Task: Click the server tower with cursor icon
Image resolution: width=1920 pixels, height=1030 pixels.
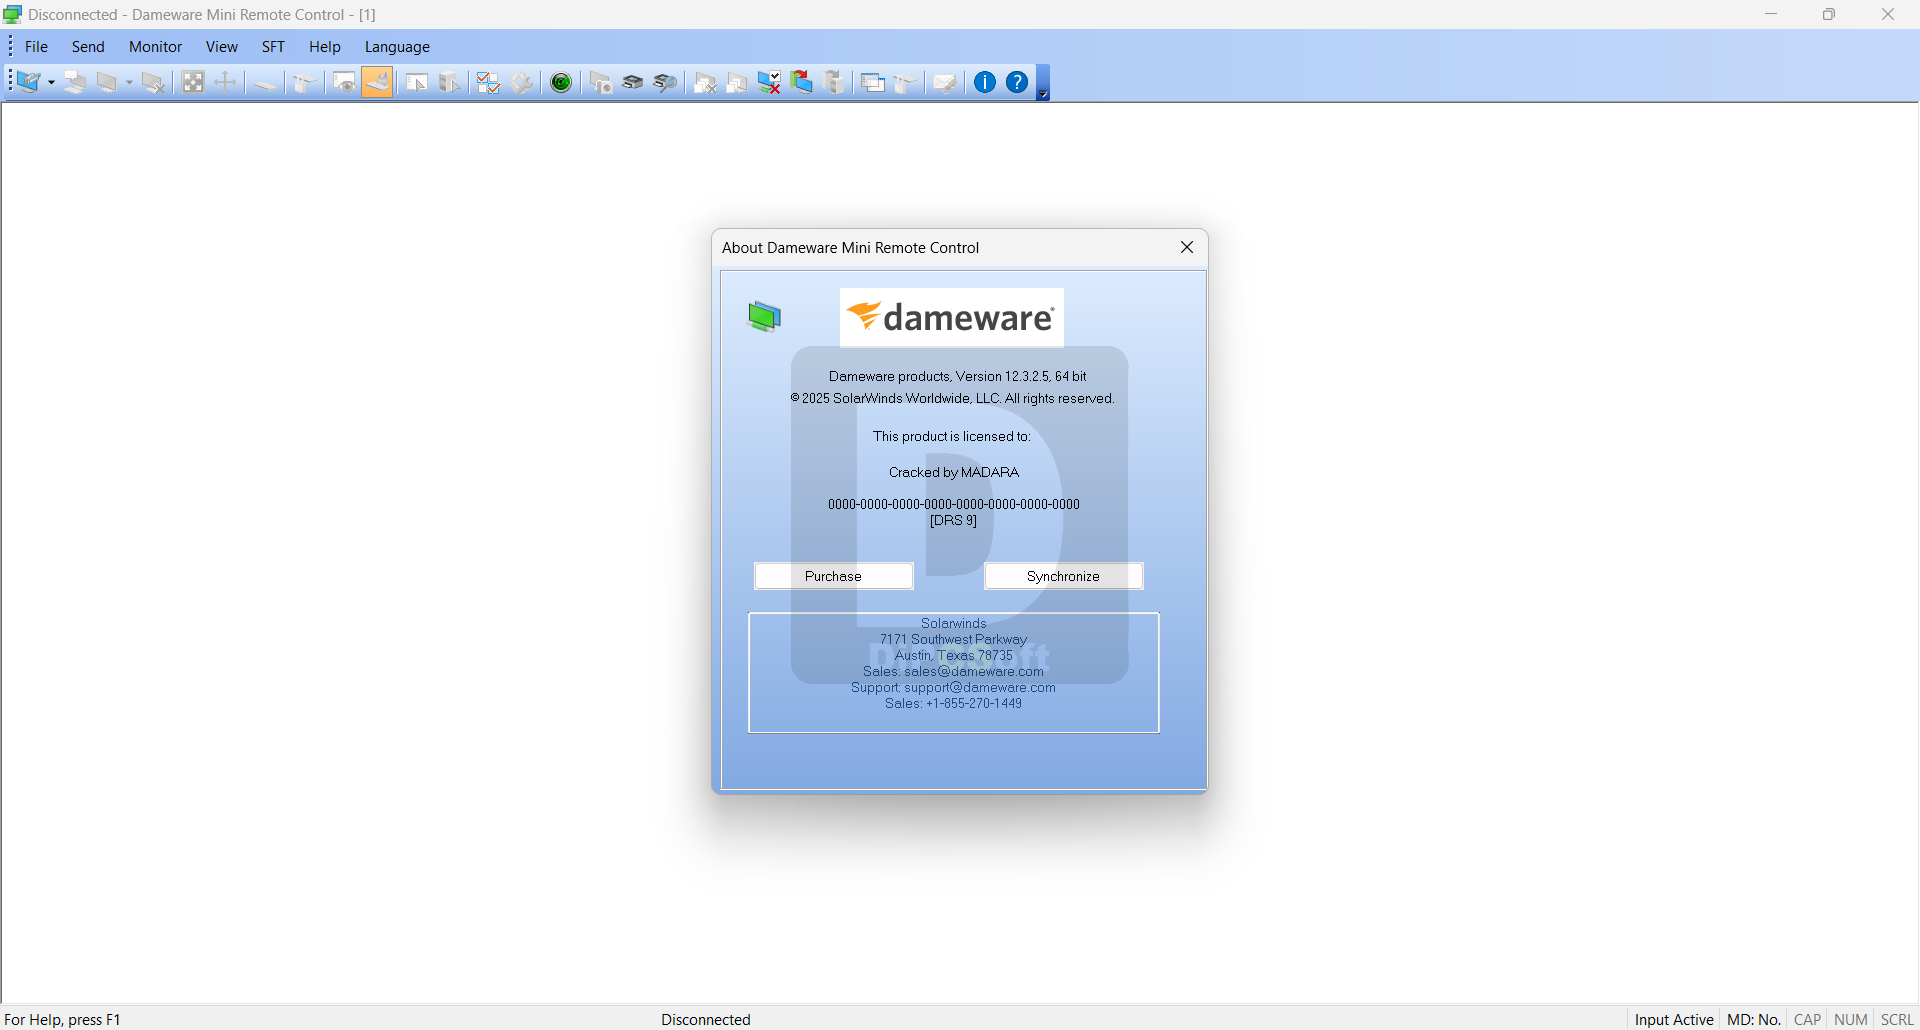Action: click(x=449, y=83)
